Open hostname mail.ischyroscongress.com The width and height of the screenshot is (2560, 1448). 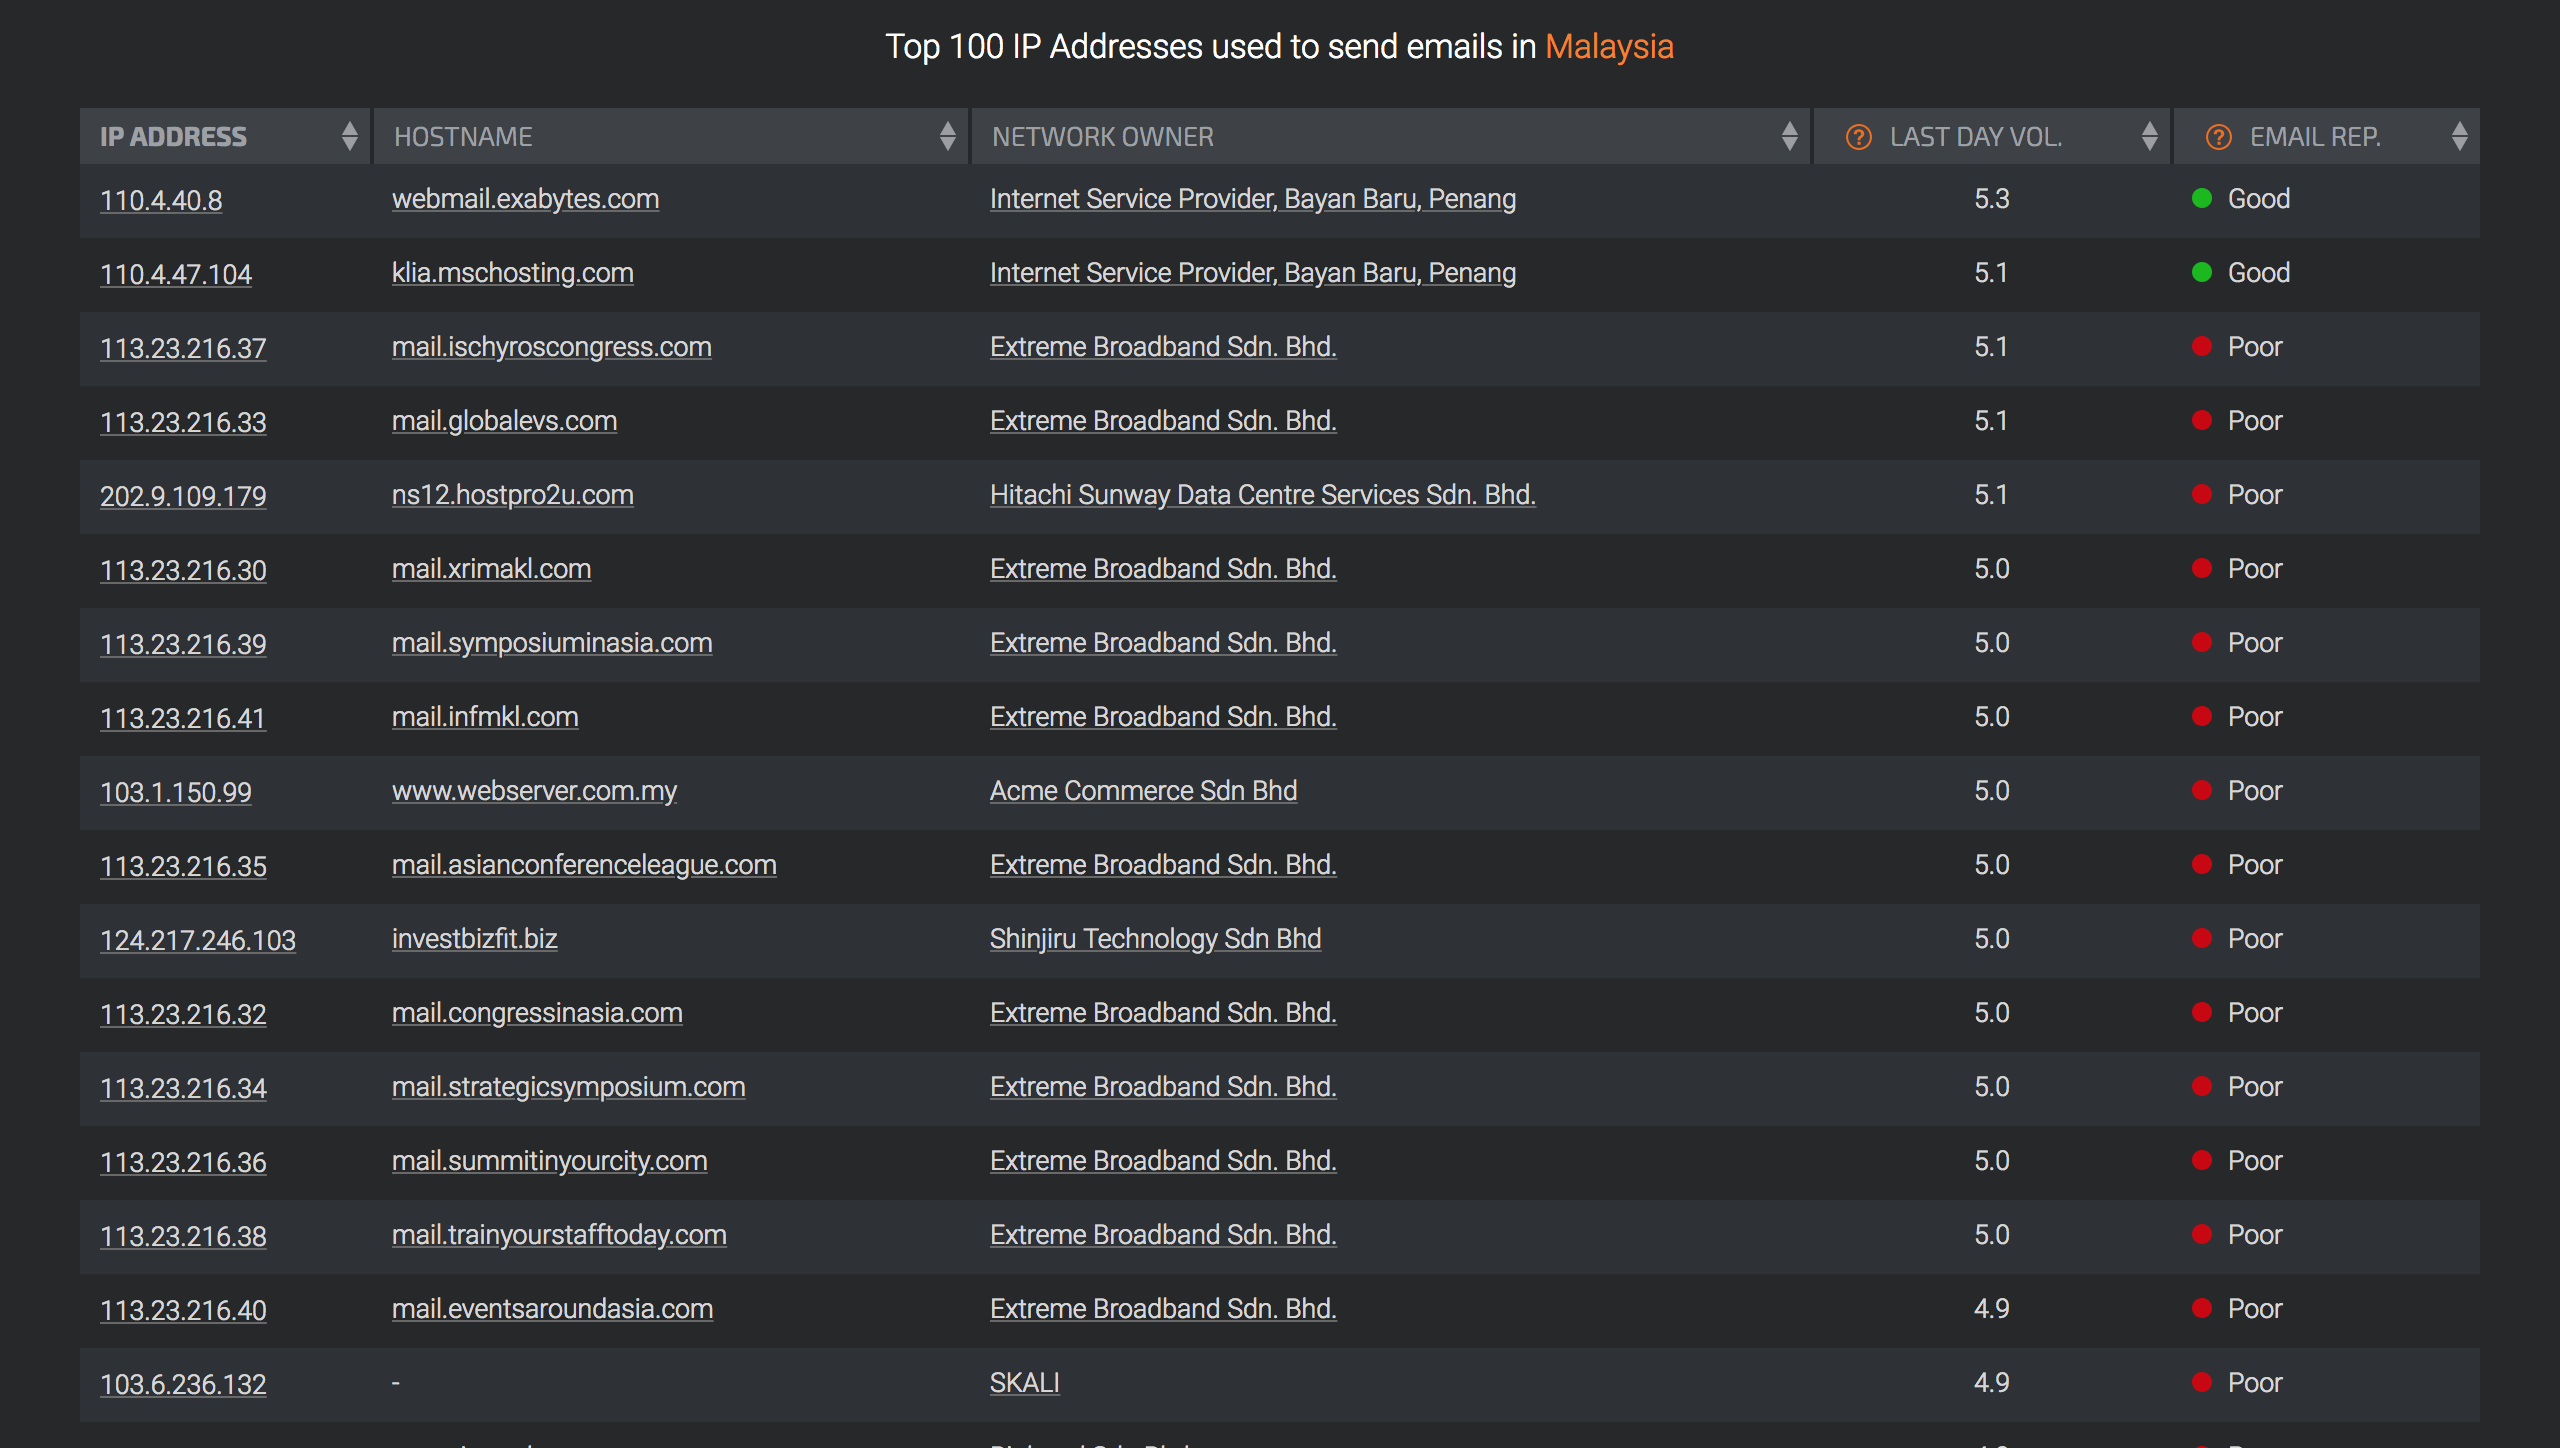[551, 347]
